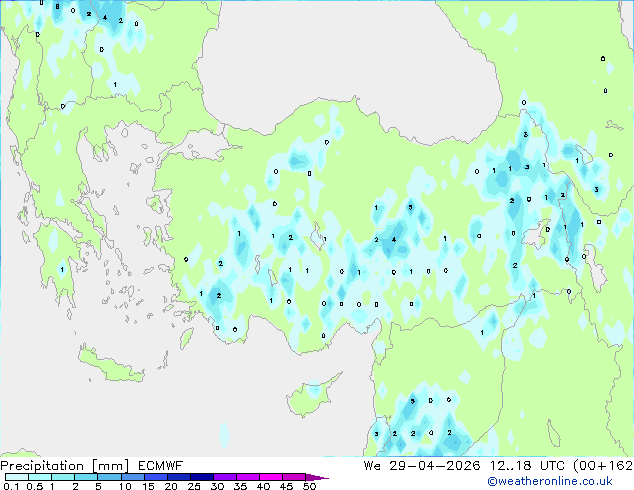
Task: Click the '(00+162' forecast offset text
Action: [603, 466]
